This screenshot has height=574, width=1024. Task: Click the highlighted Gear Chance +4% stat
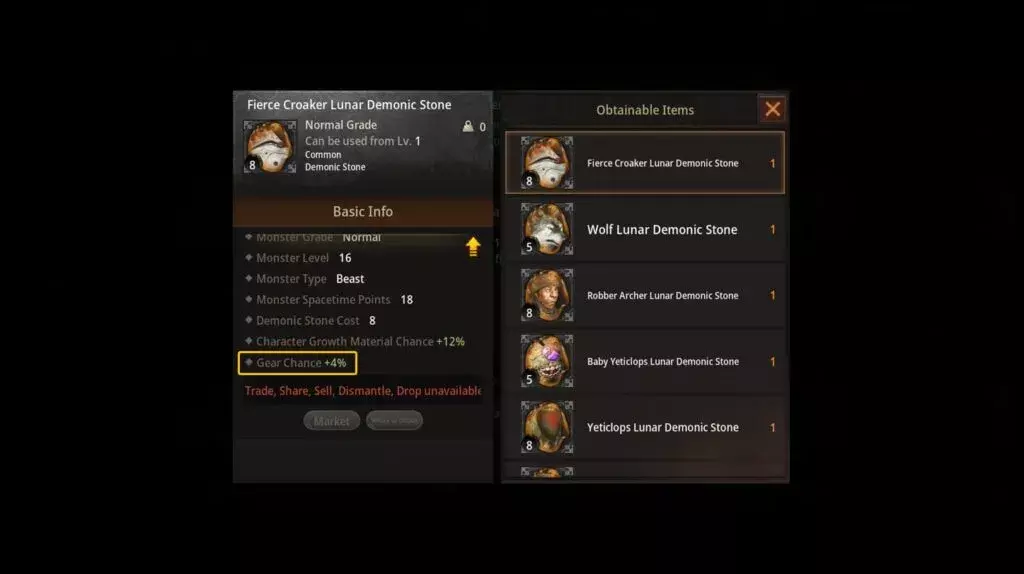[x=297, y=363]
